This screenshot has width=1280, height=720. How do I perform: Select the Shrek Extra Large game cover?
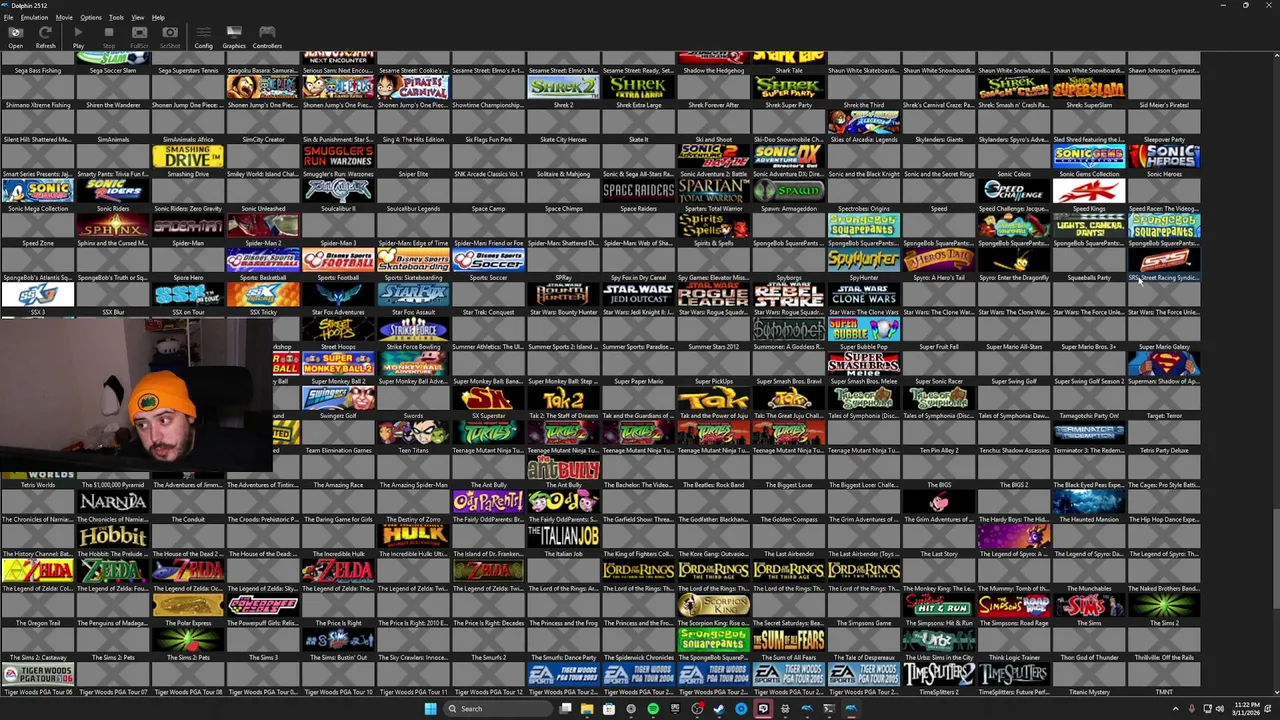point(638,87)
